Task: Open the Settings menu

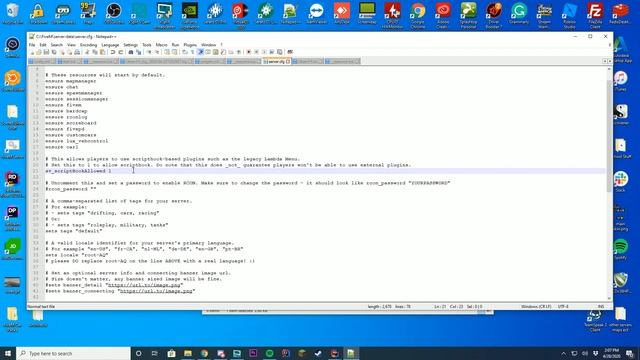Action: coord(131,45)
